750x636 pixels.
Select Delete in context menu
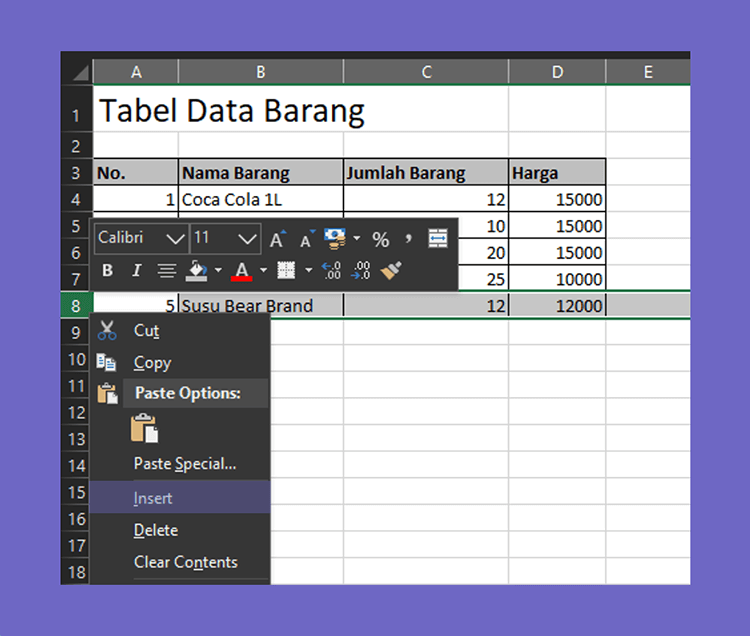coord(180,530)
